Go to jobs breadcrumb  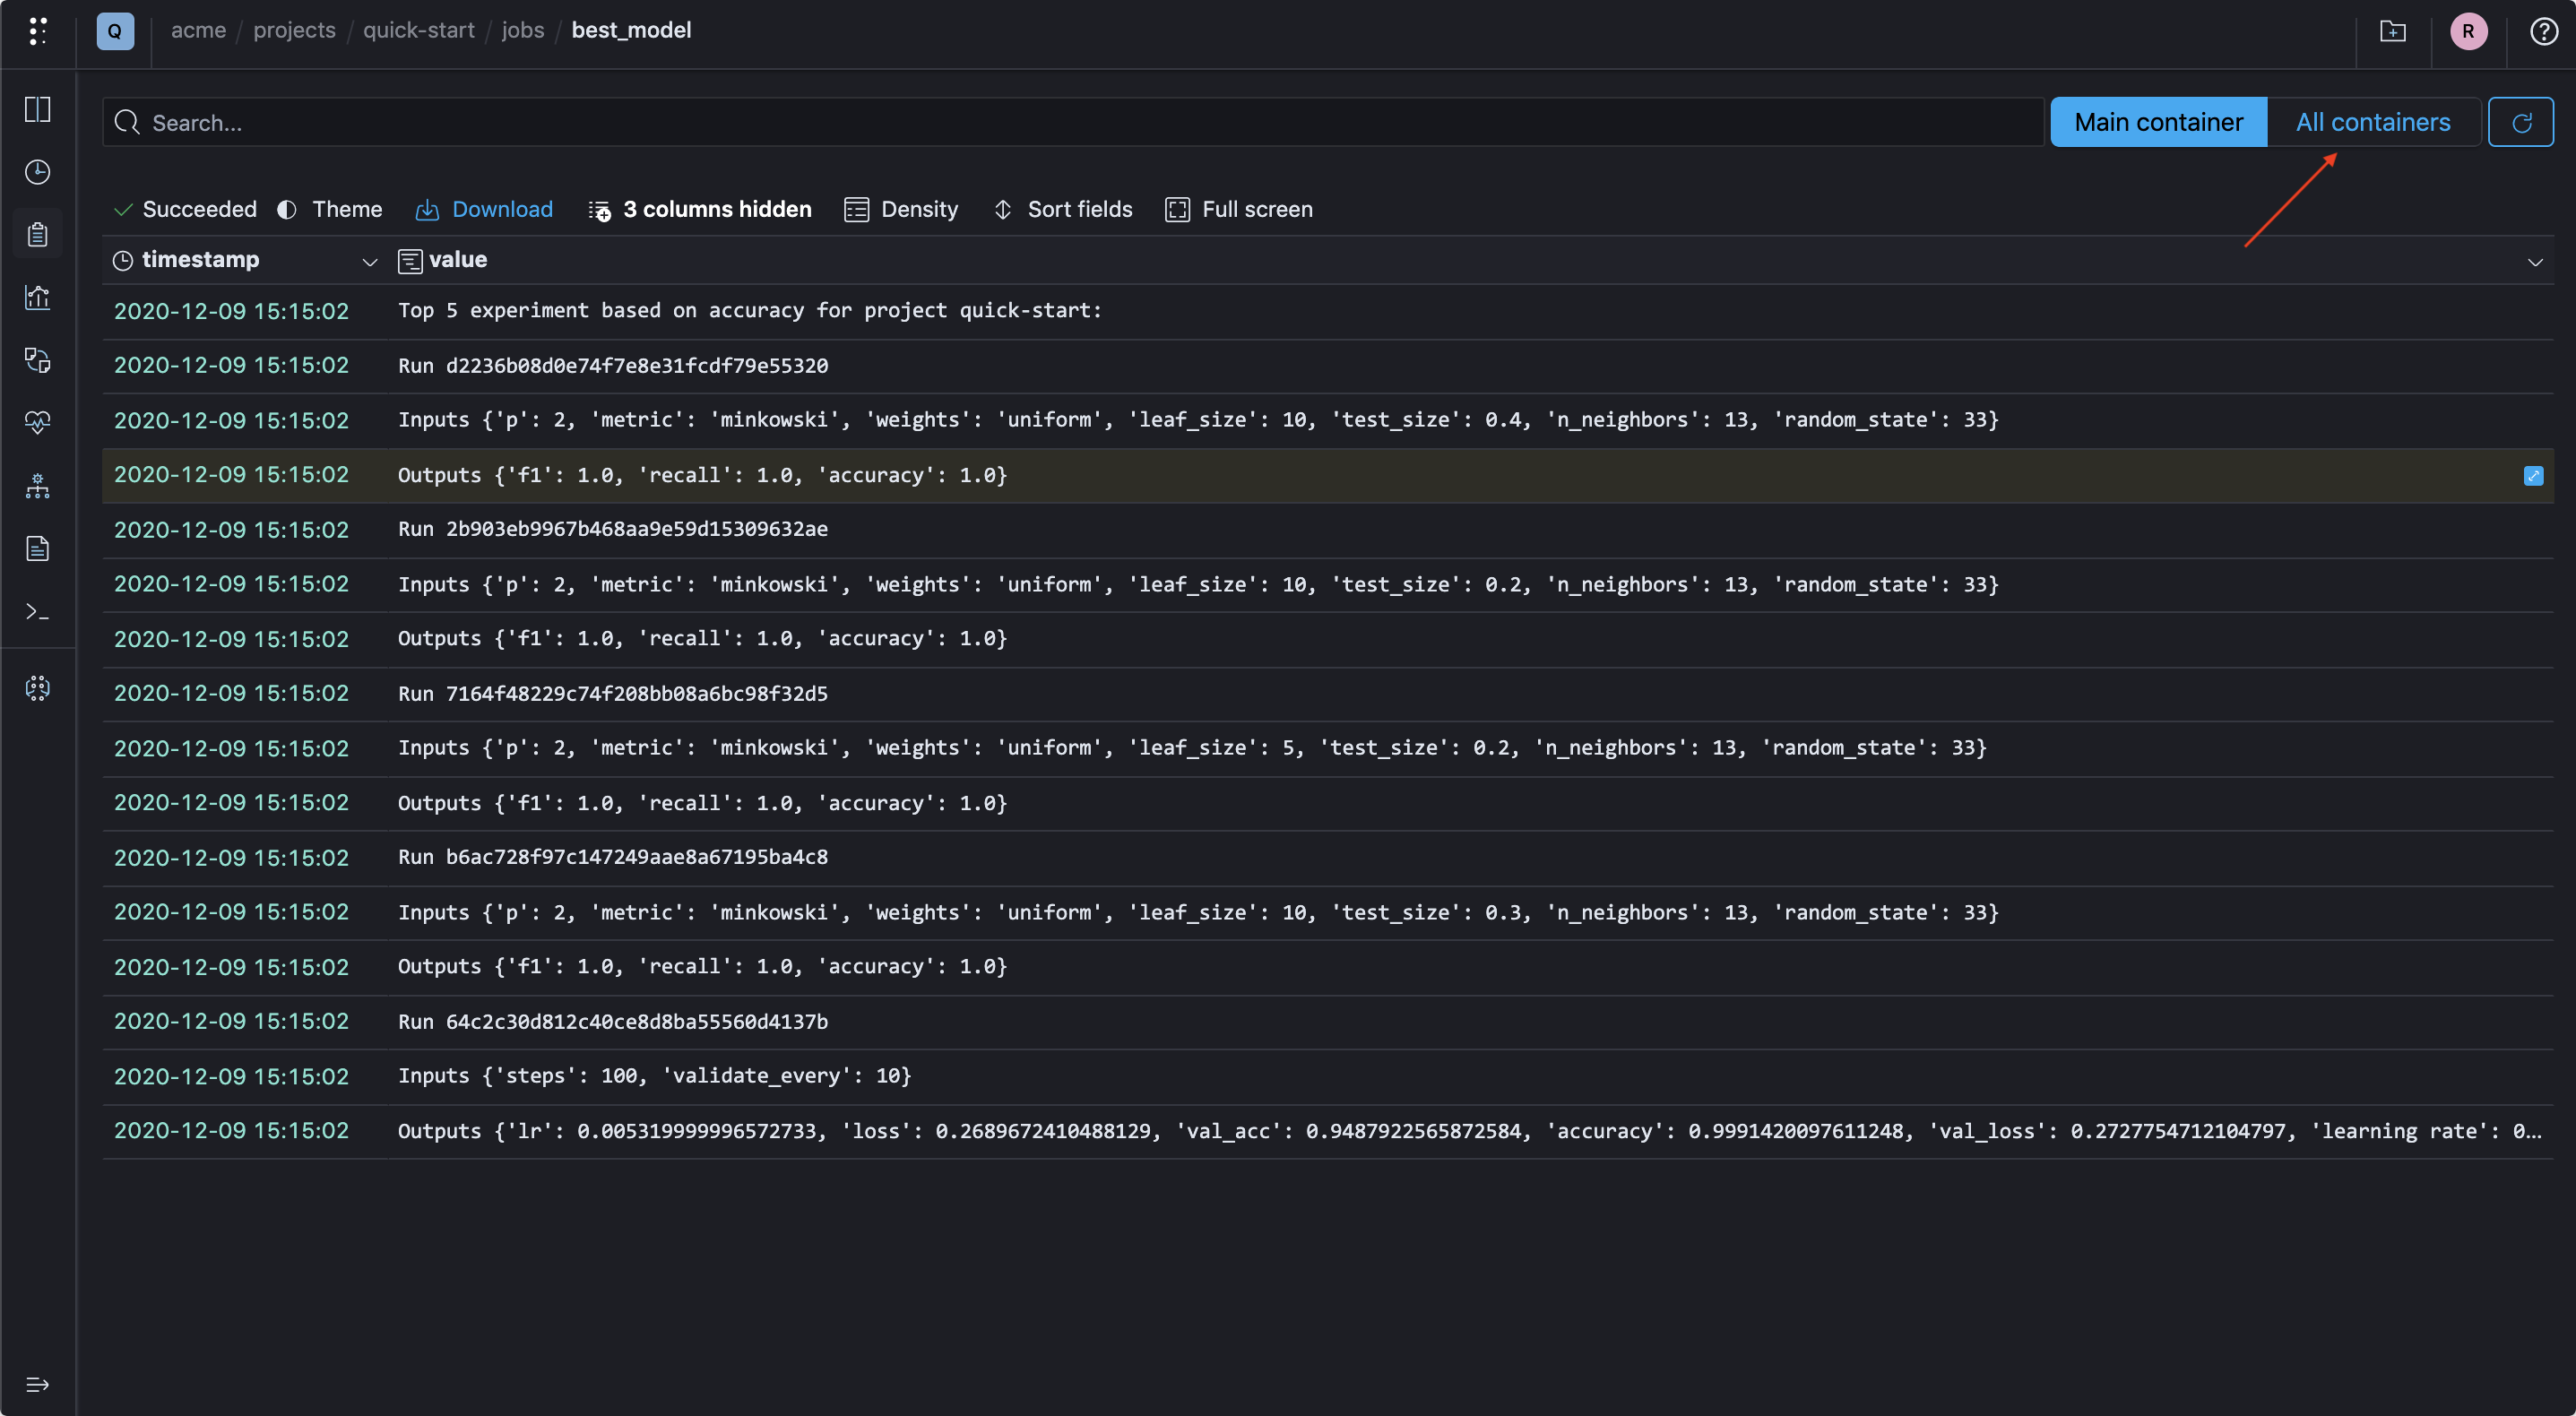[x=523, y=30]
